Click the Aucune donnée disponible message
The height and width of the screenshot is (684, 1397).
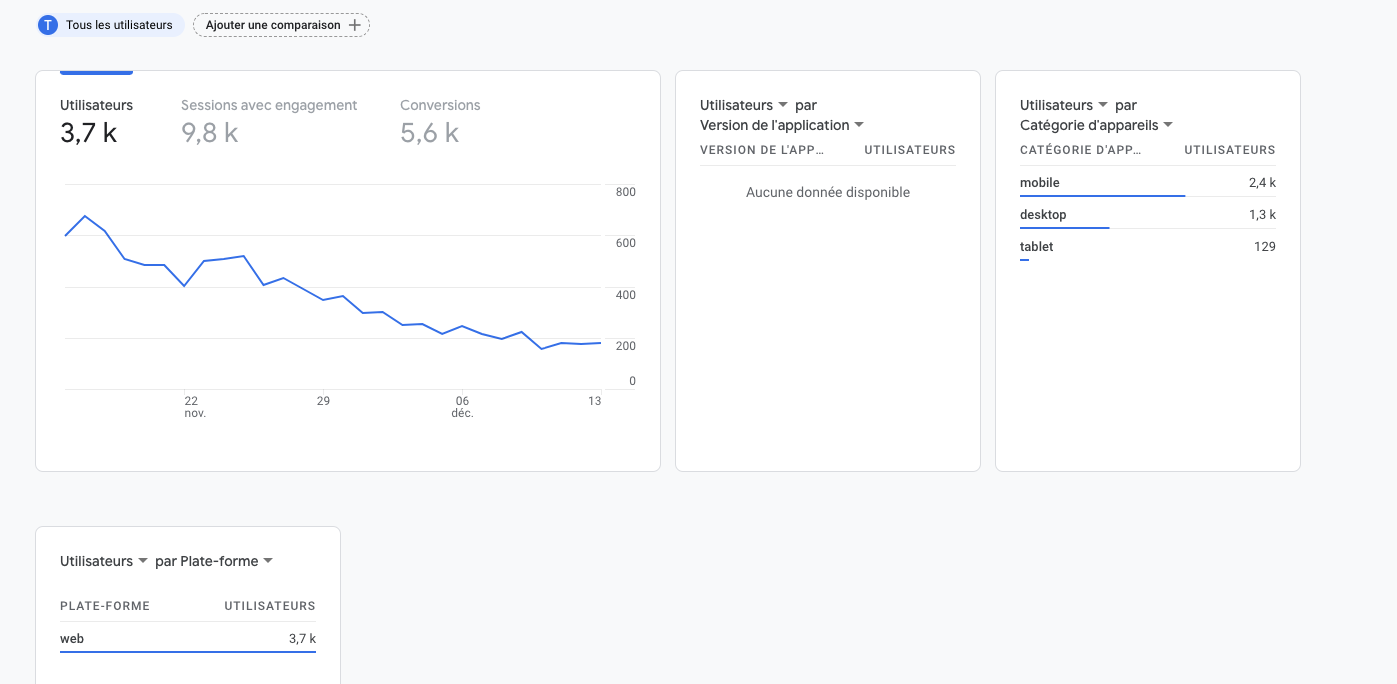tap(828, 192)
